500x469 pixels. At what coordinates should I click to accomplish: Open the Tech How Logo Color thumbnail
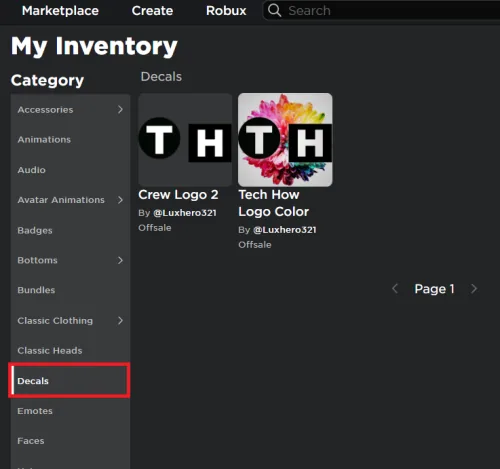click(285, 140)
